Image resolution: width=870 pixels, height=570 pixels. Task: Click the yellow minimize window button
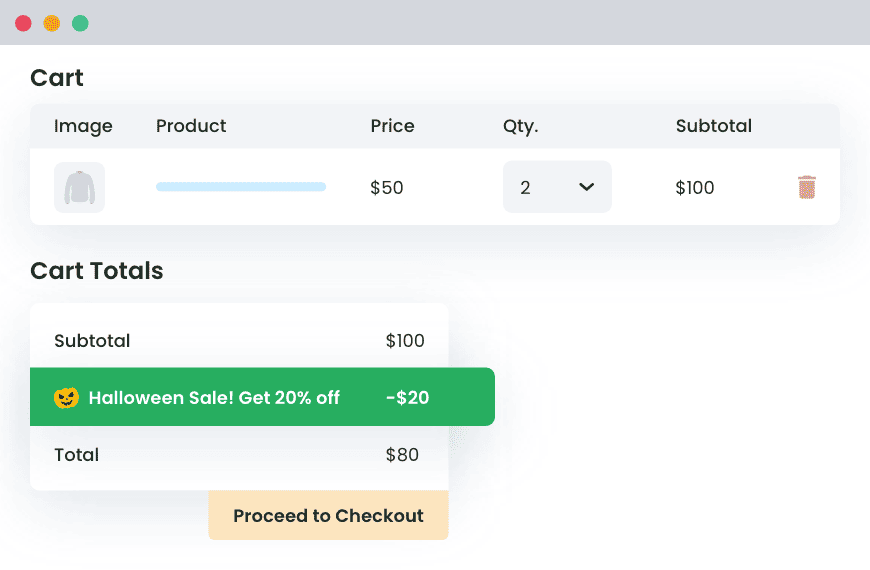point(51,23)
